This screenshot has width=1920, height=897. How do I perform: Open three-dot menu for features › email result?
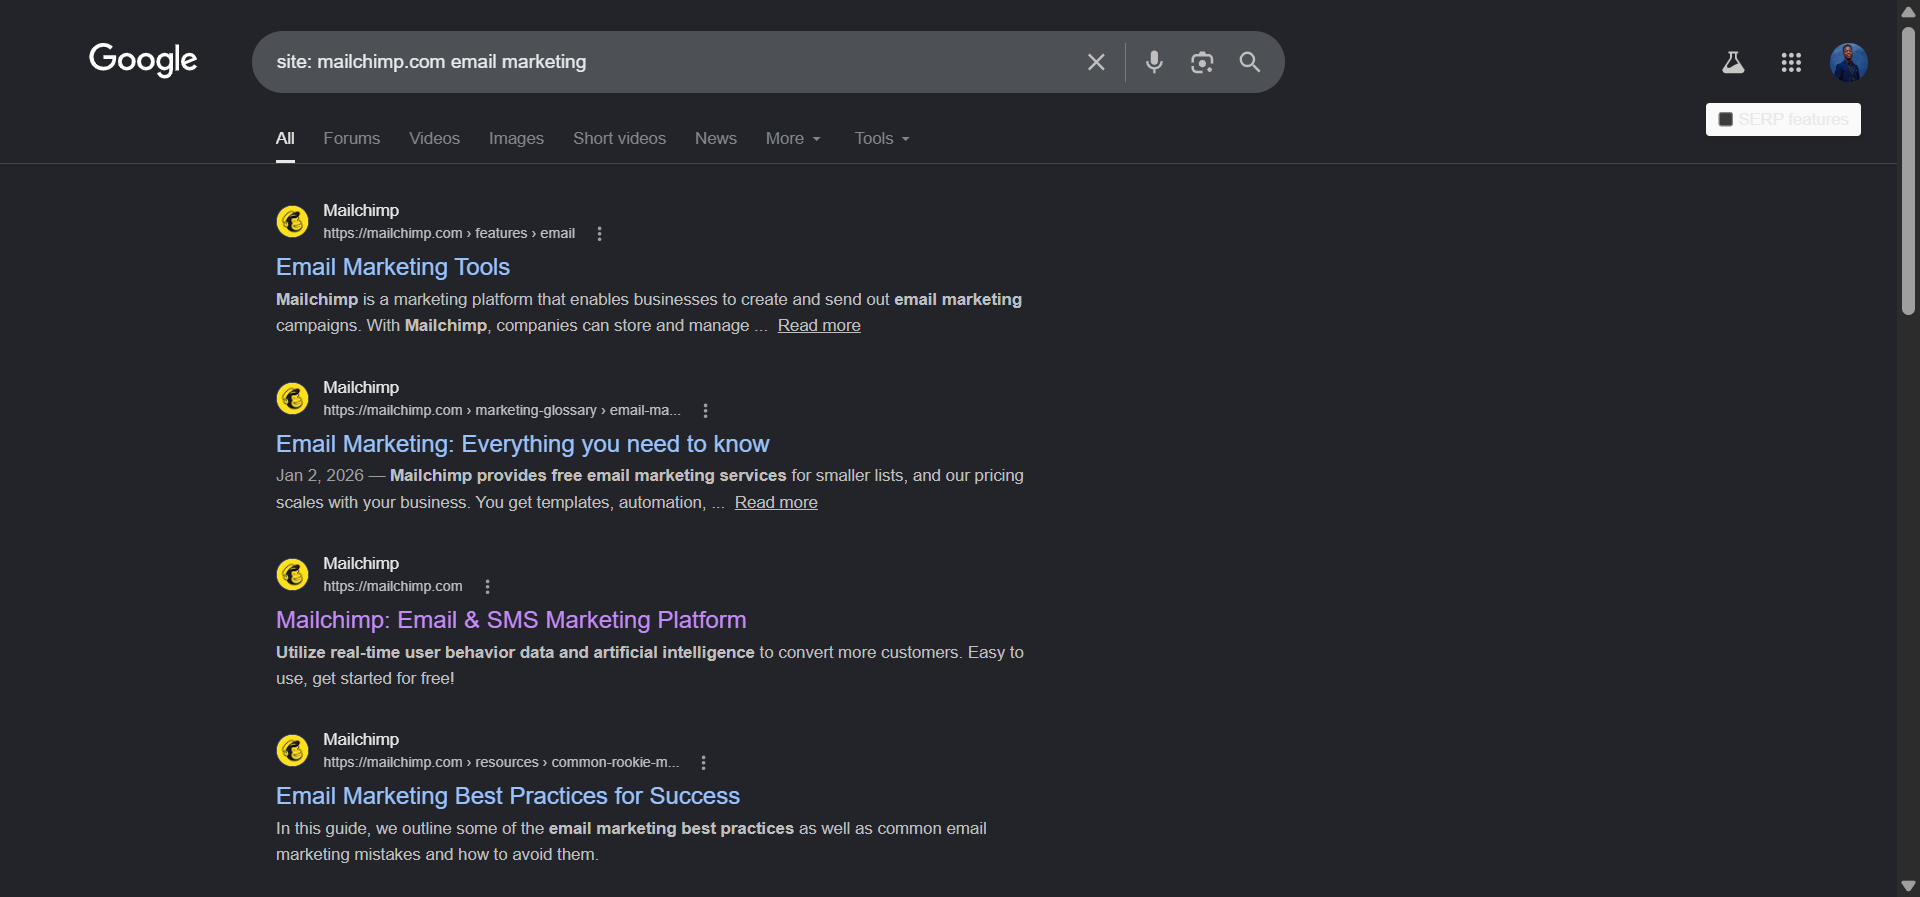[x=599, y=234]
